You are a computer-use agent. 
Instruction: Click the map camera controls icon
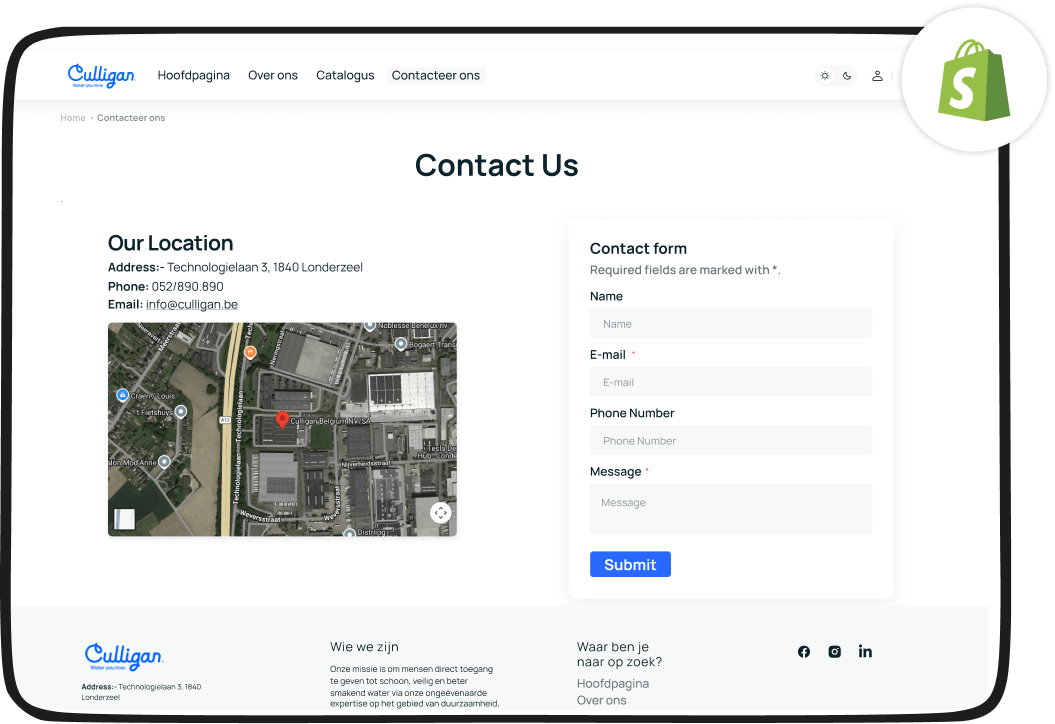tap(441, 513)
